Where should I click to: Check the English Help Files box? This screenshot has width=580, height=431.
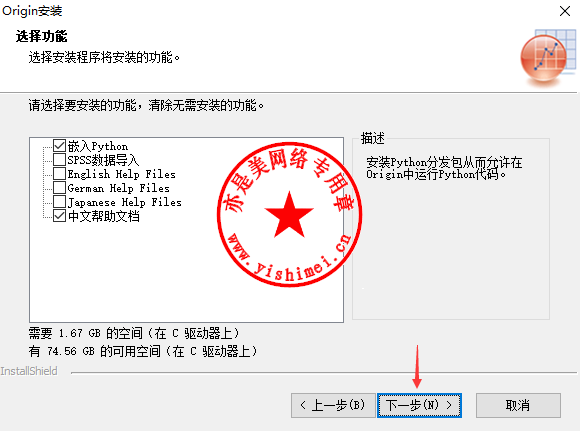(59, 174)
